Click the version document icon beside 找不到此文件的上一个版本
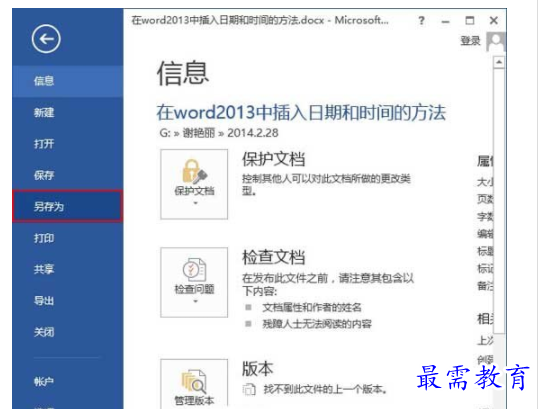 (x=249, y=389)
